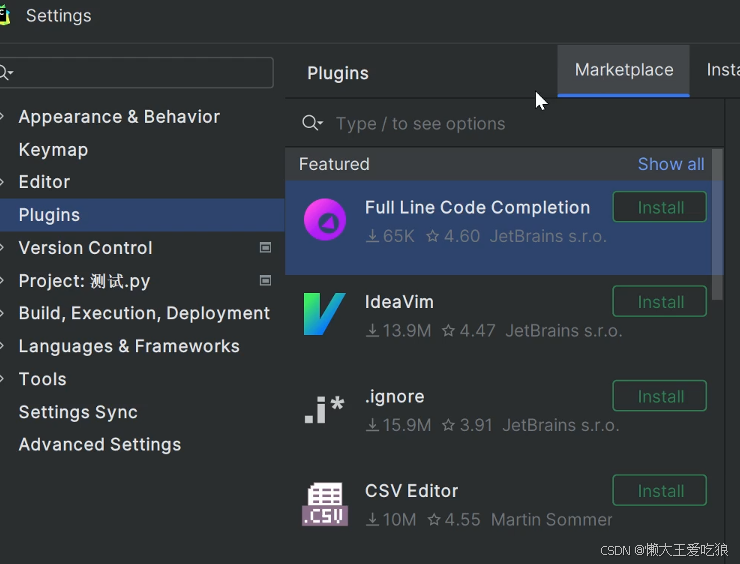Expand the Editor settings section
The height and width of the screenshot is (564, 740).
tap(2, 182)
